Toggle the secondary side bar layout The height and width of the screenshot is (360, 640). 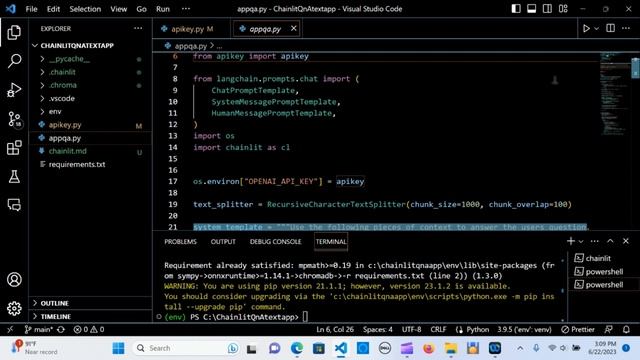(x=547, y=9)
